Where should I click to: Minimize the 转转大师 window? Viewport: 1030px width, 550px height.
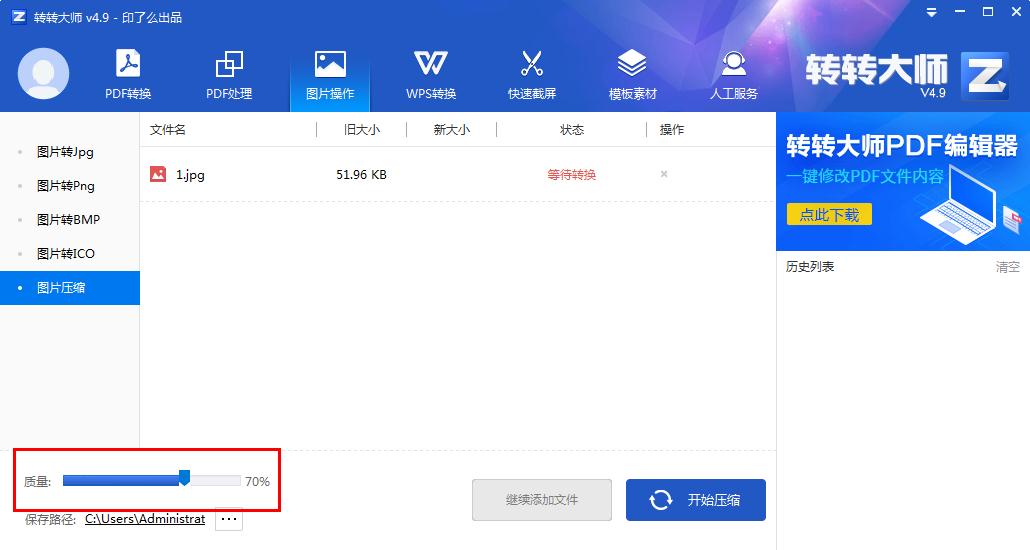tap(960, 12)
